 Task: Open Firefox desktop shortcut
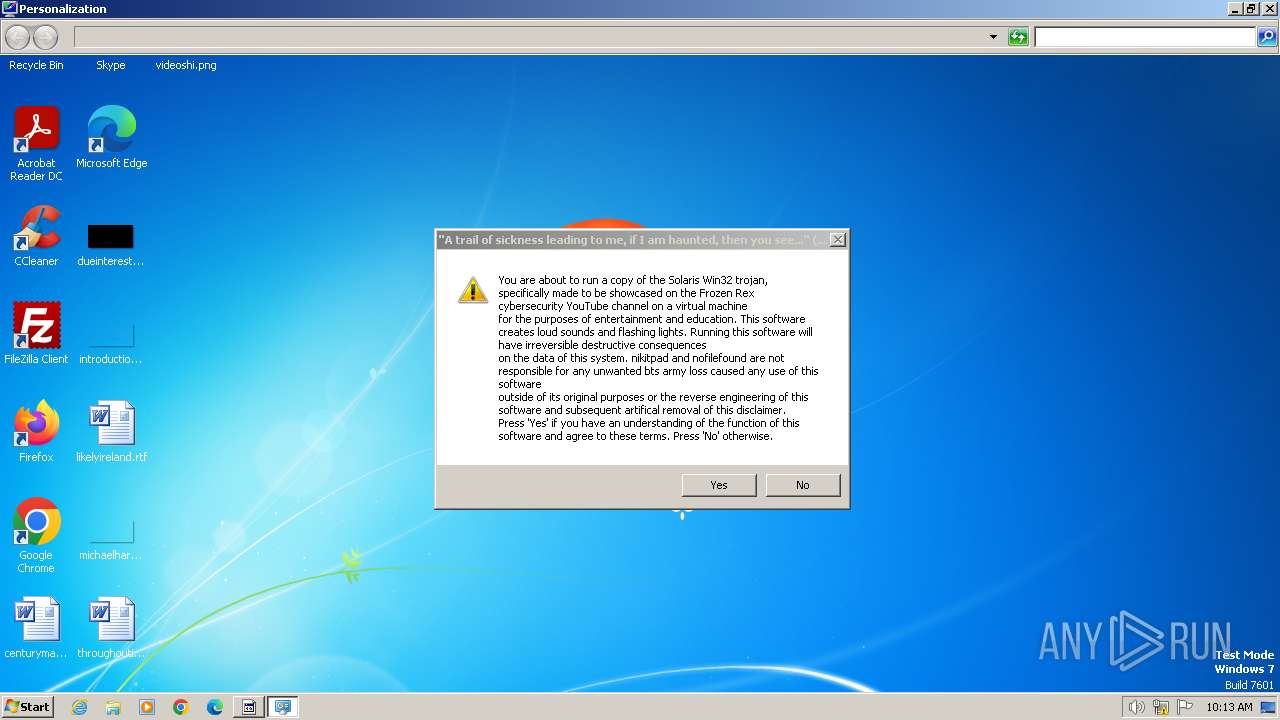(36, 431)
